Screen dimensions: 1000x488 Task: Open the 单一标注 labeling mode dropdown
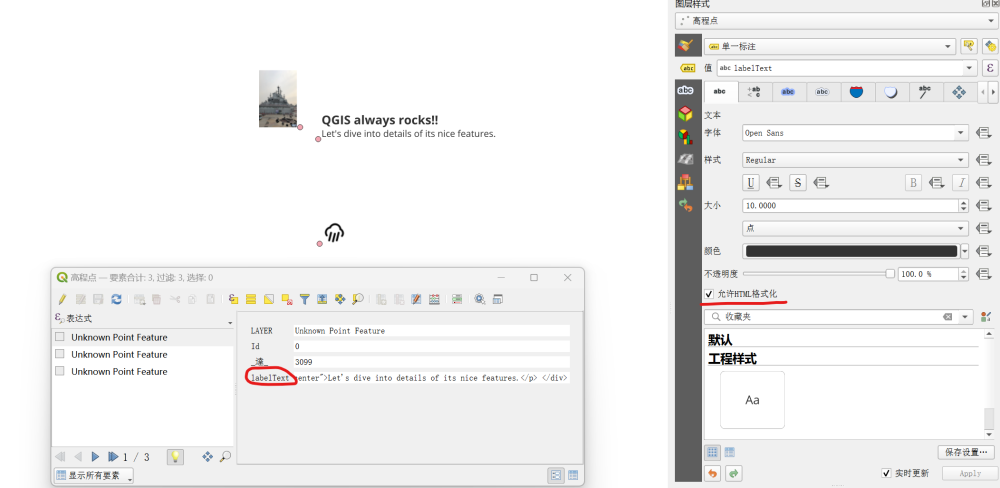pos(830,47)
